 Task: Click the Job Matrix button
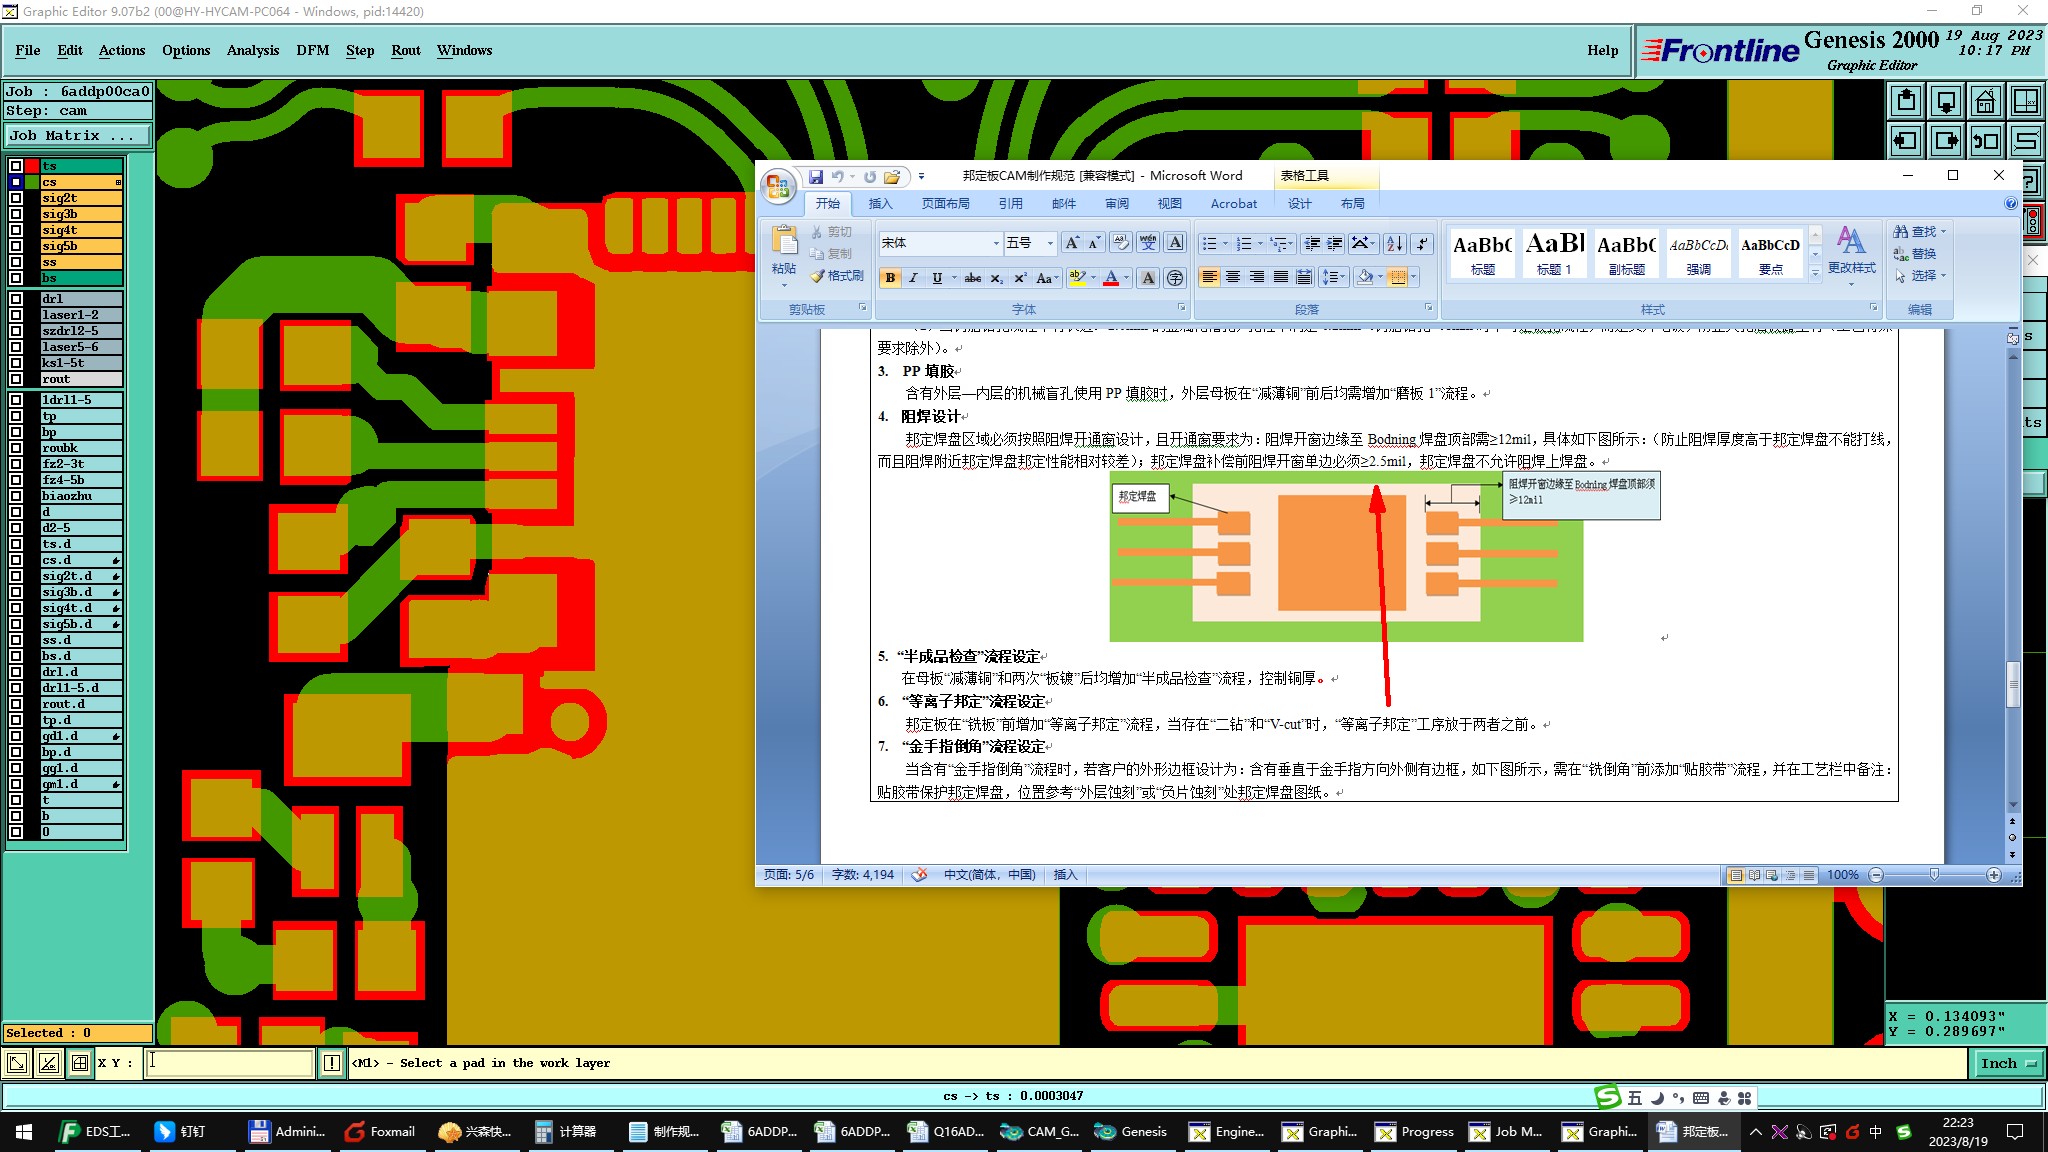[x=78, y=136]
